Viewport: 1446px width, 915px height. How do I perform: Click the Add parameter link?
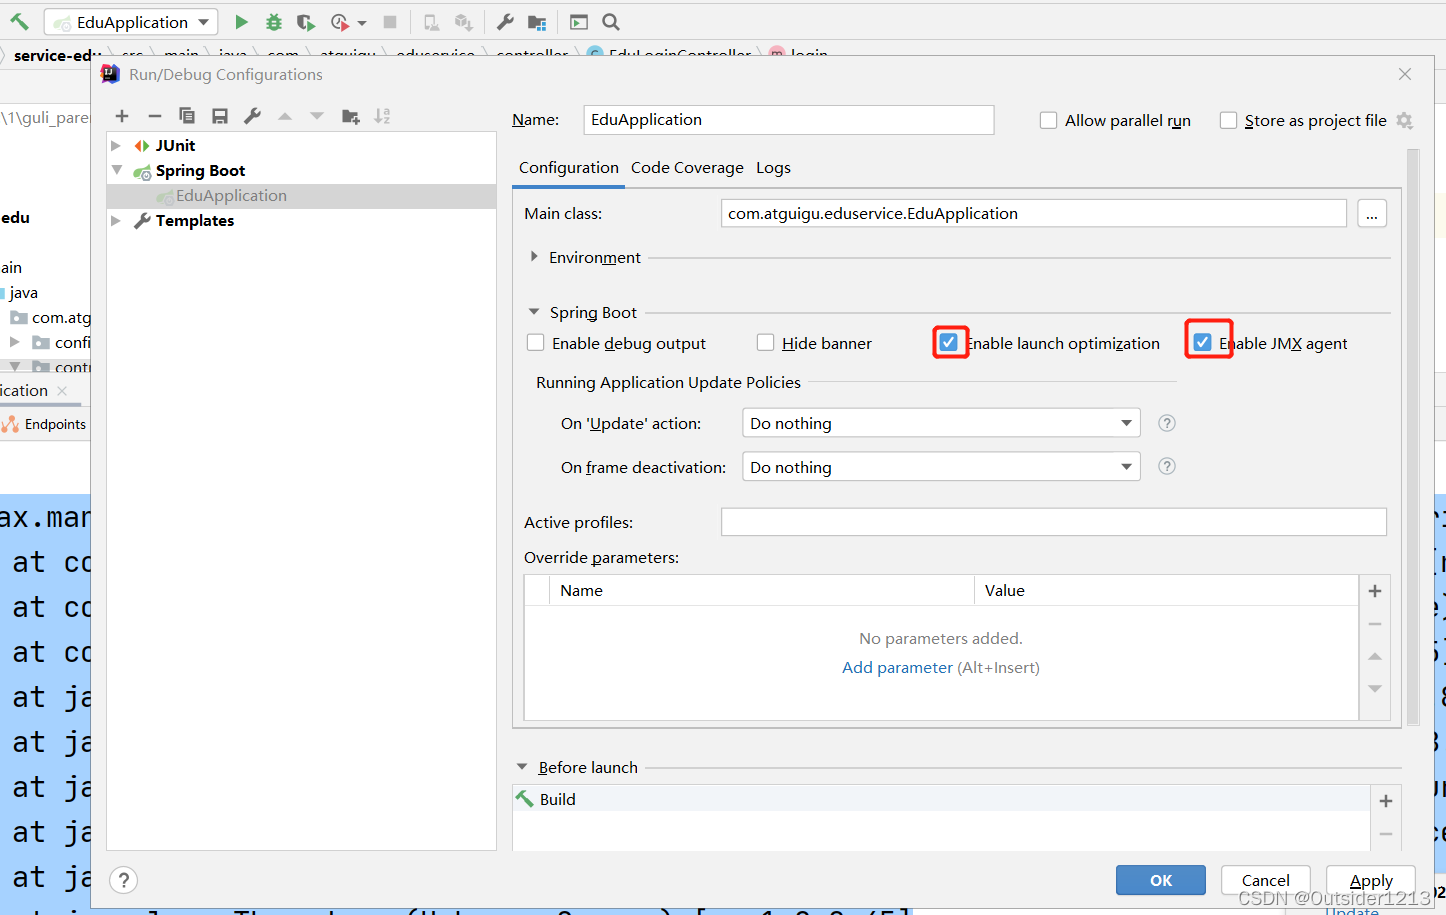pos(897,667)
